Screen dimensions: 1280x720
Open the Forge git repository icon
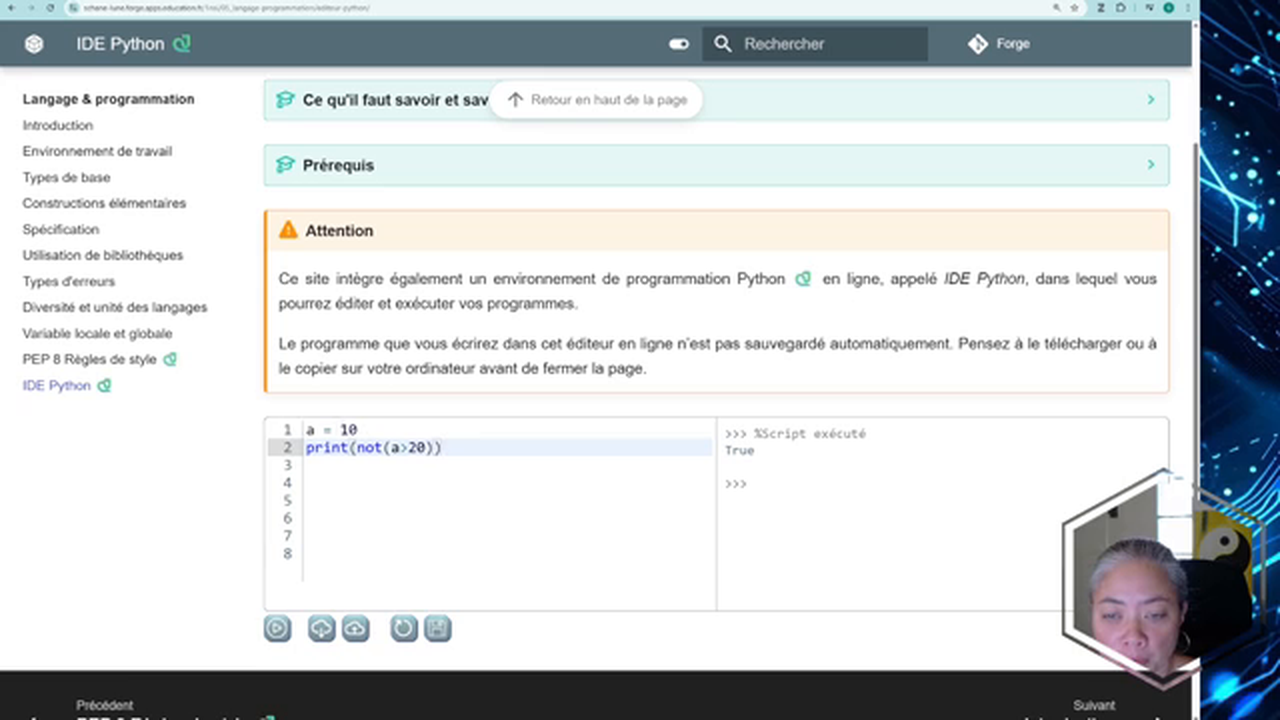(978, 44)
